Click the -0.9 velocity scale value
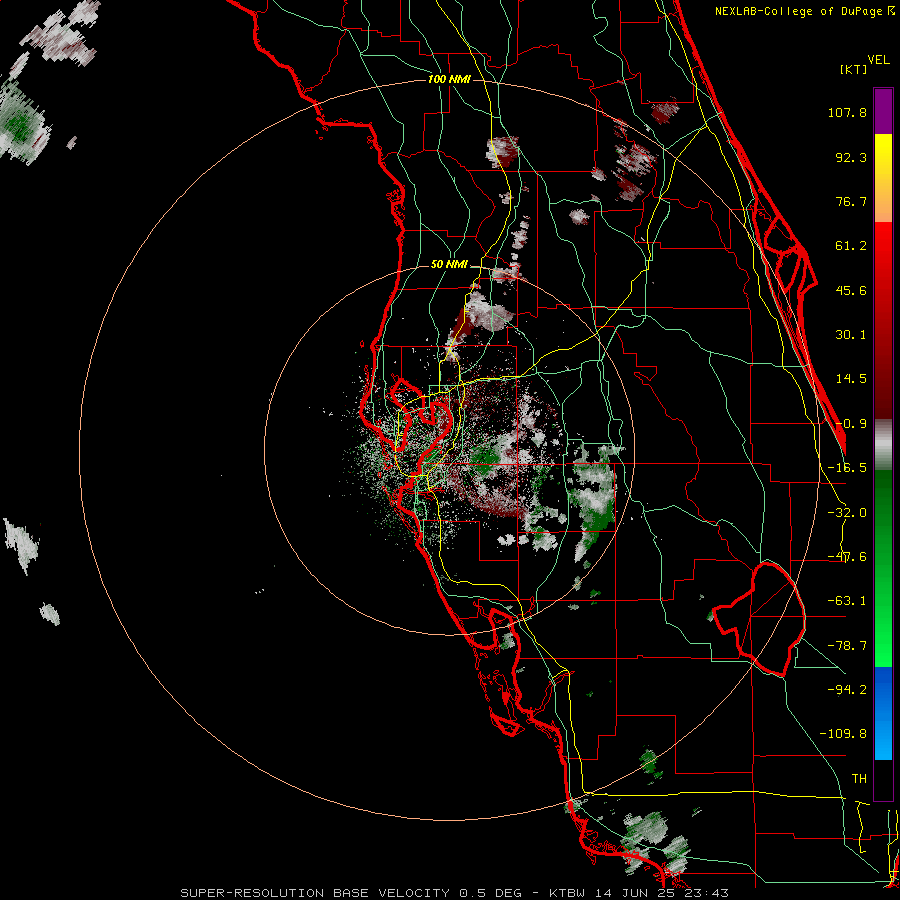Viewport: 900px width, 900px height. 851,424
